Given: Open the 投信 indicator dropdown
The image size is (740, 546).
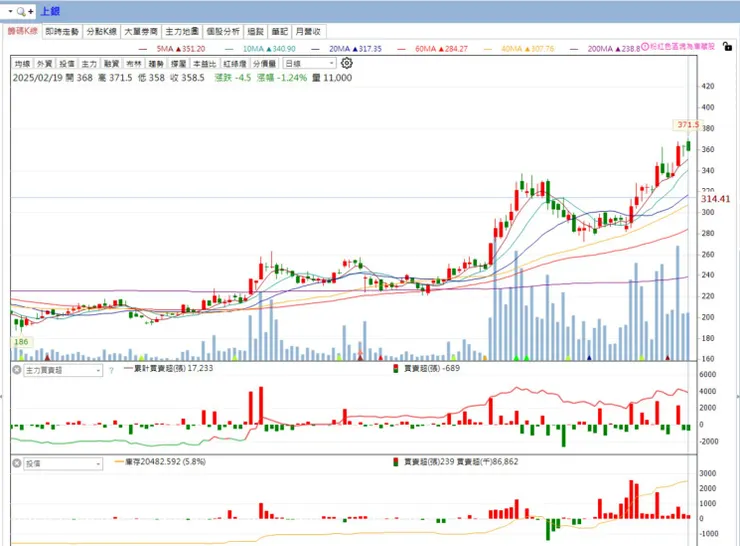Looking at the screenshot, I should (63, 464).
